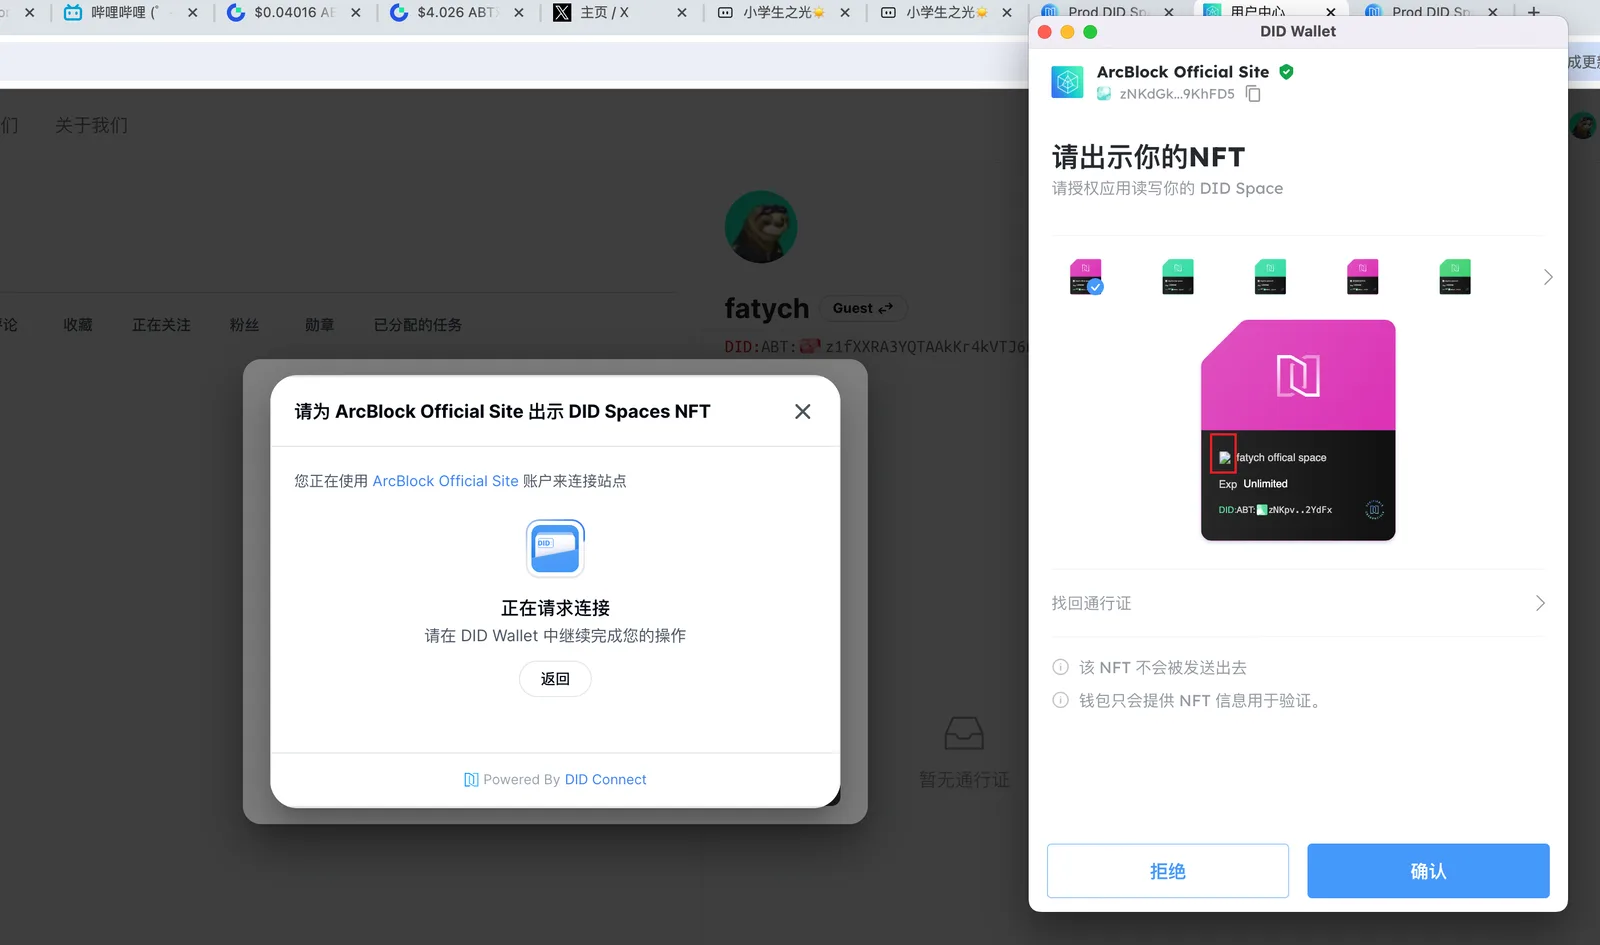Click the 'fatych' username heading on the page

click(767, 308)
